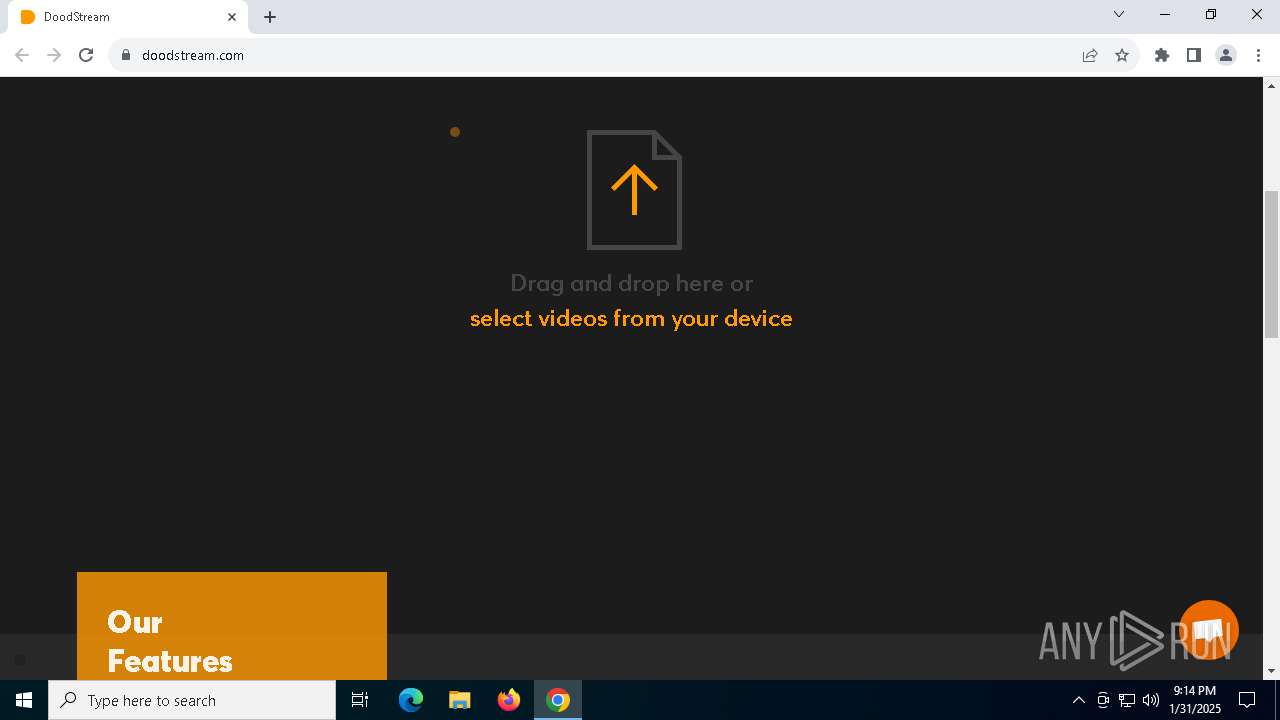Click scrollbar down arrow

click(1272, 671)
